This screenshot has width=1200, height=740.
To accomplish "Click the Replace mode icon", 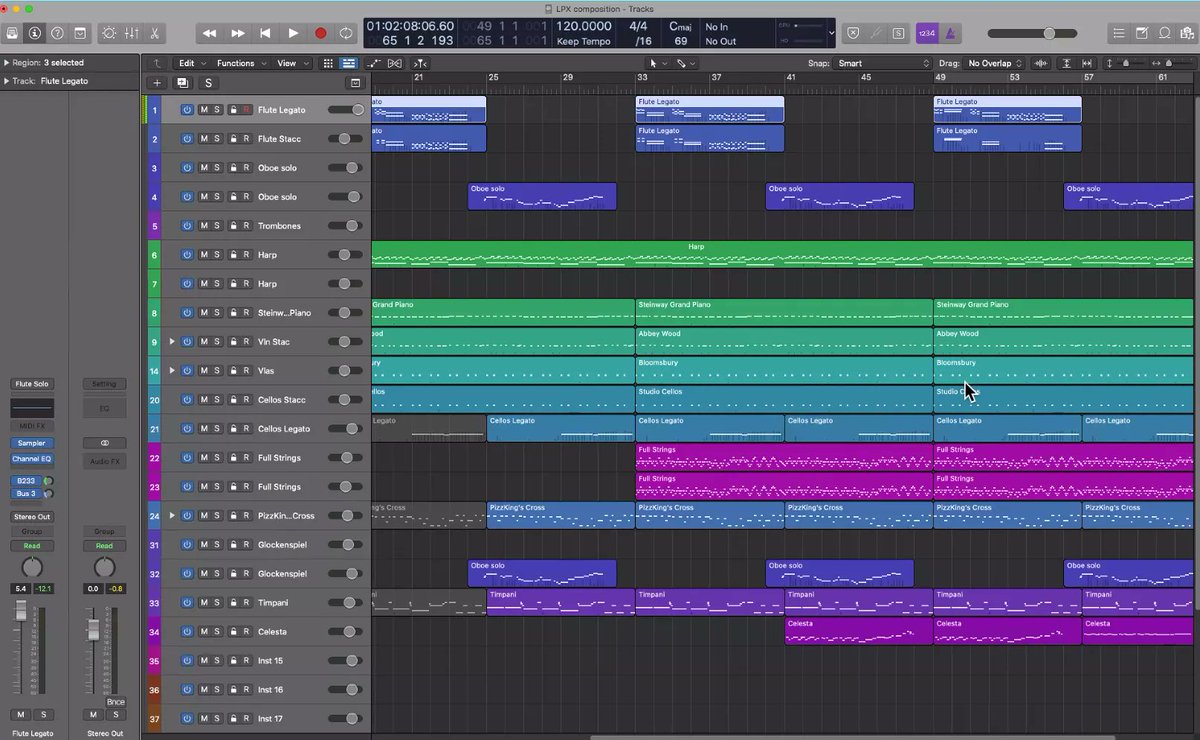I will (x=853, y=33).
